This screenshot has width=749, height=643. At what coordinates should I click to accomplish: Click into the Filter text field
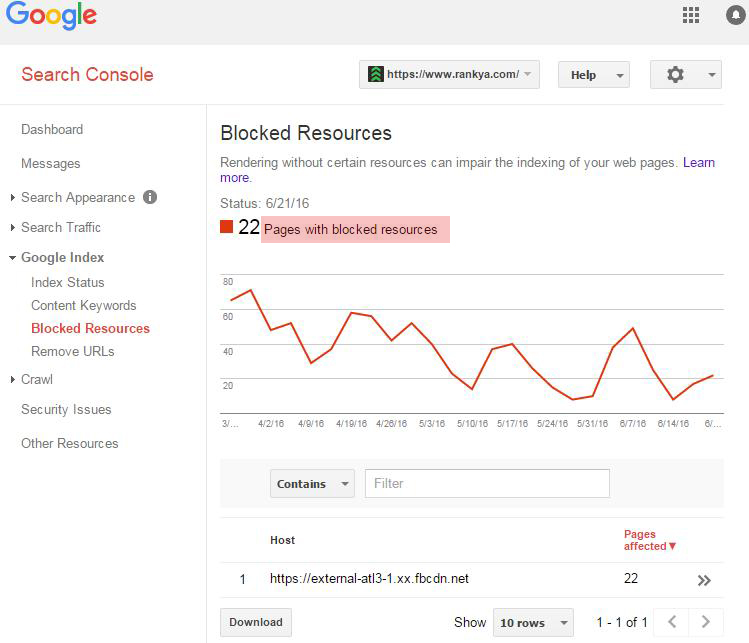[x=487, y=484]
